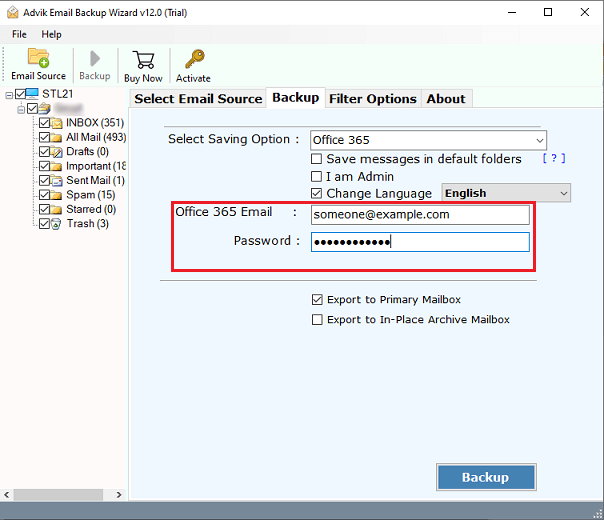Uncheck the Starred (0) checkbox
The width and height of the screenshot is (604, 520).
point(44,209)
